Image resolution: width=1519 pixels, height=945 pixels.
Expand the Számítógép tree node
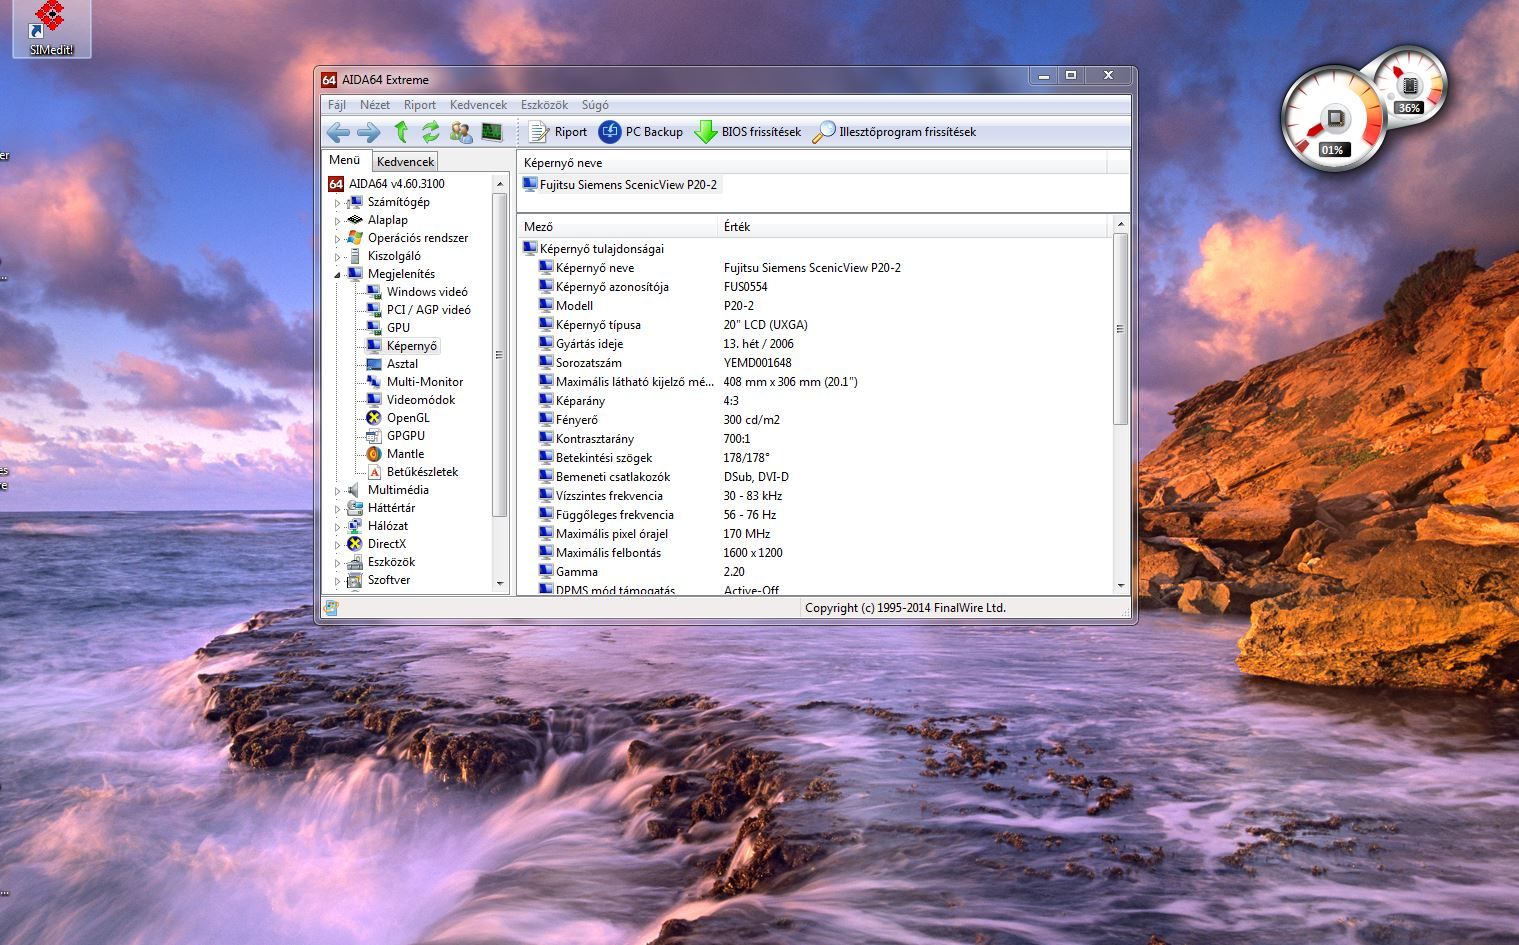click(x=337, y=203)
